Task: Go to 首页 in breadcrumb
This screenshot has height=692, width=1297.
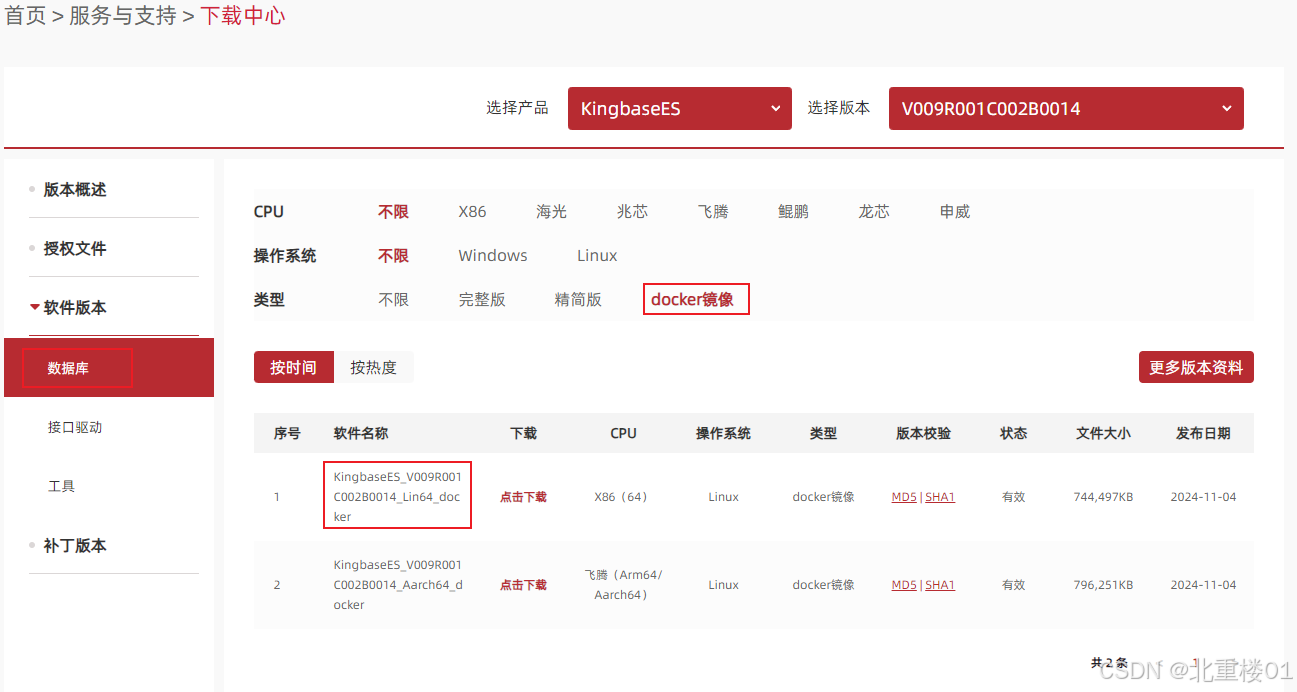Action: pyautogui.click(x=26, y=15)
